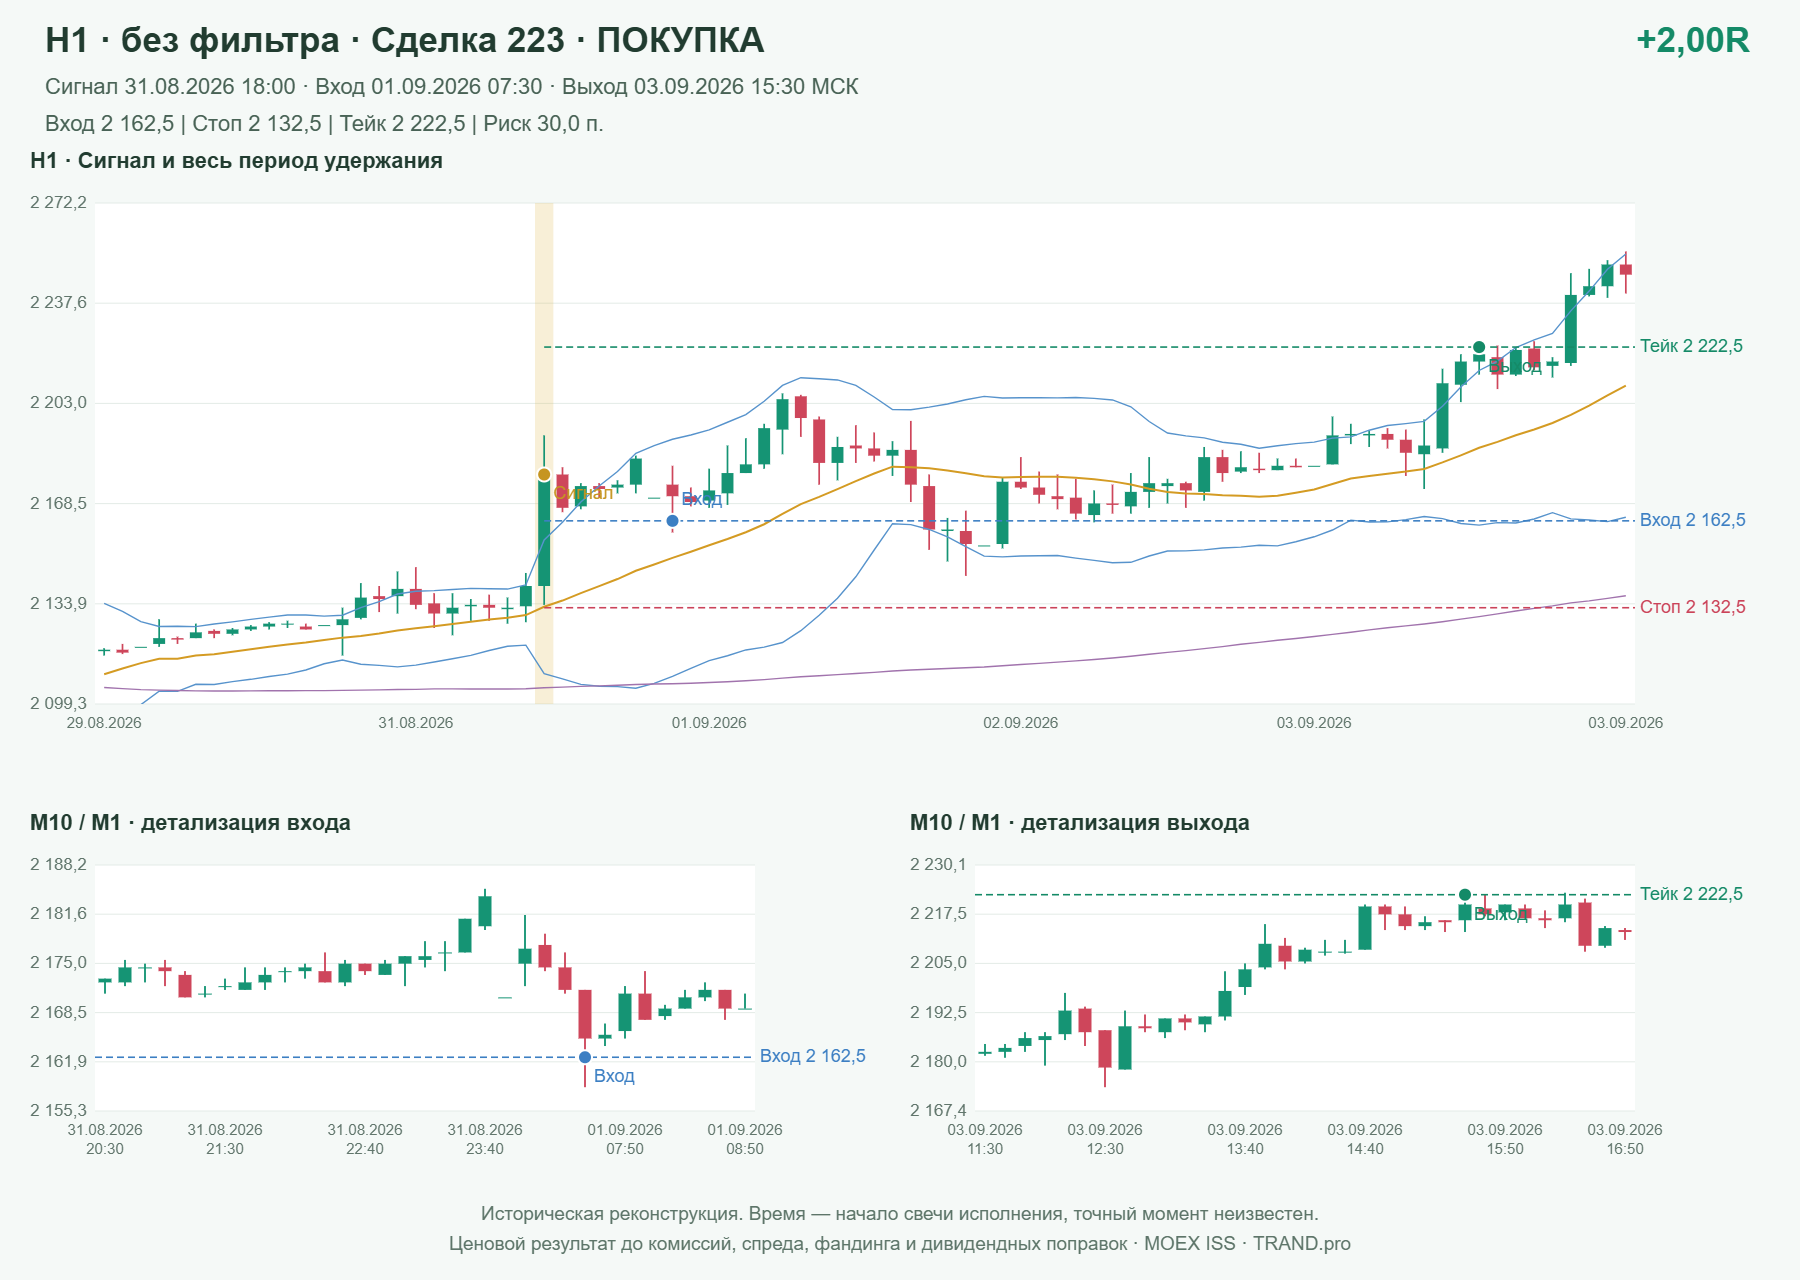Click the 'Вход 2 162,5' label in the entry detail chart
Image resolution: width=1800 pixels, height=1280 pixels.
point(813,1056)
